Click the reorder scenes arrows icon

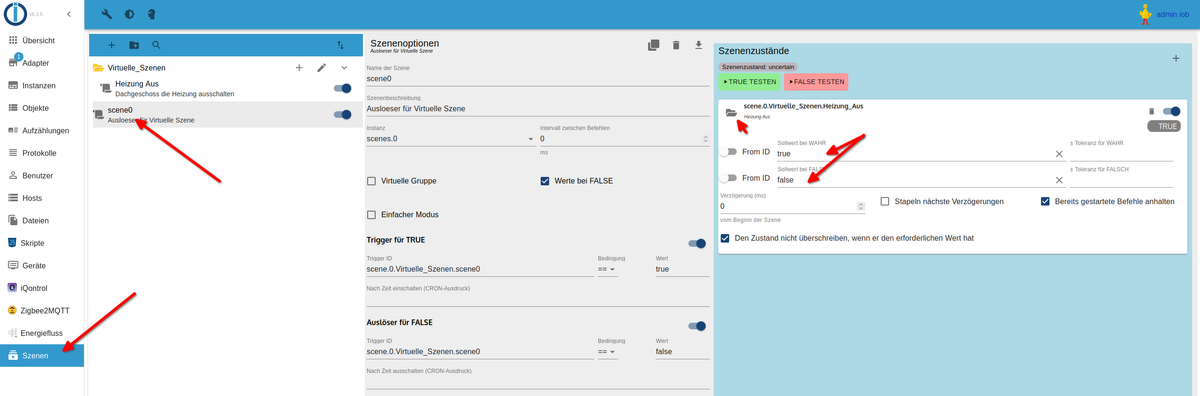[340, 45]
